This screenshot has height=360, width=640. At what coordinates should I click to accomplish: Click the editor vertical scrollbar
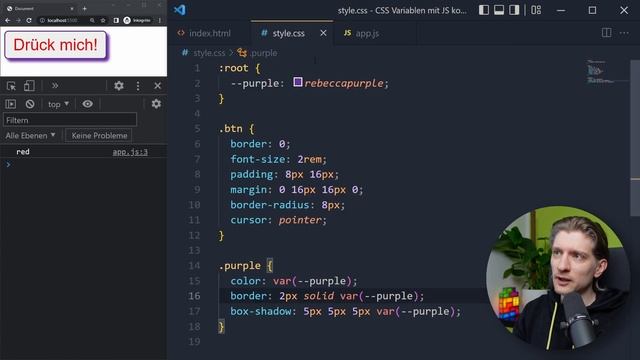point(635,139)
